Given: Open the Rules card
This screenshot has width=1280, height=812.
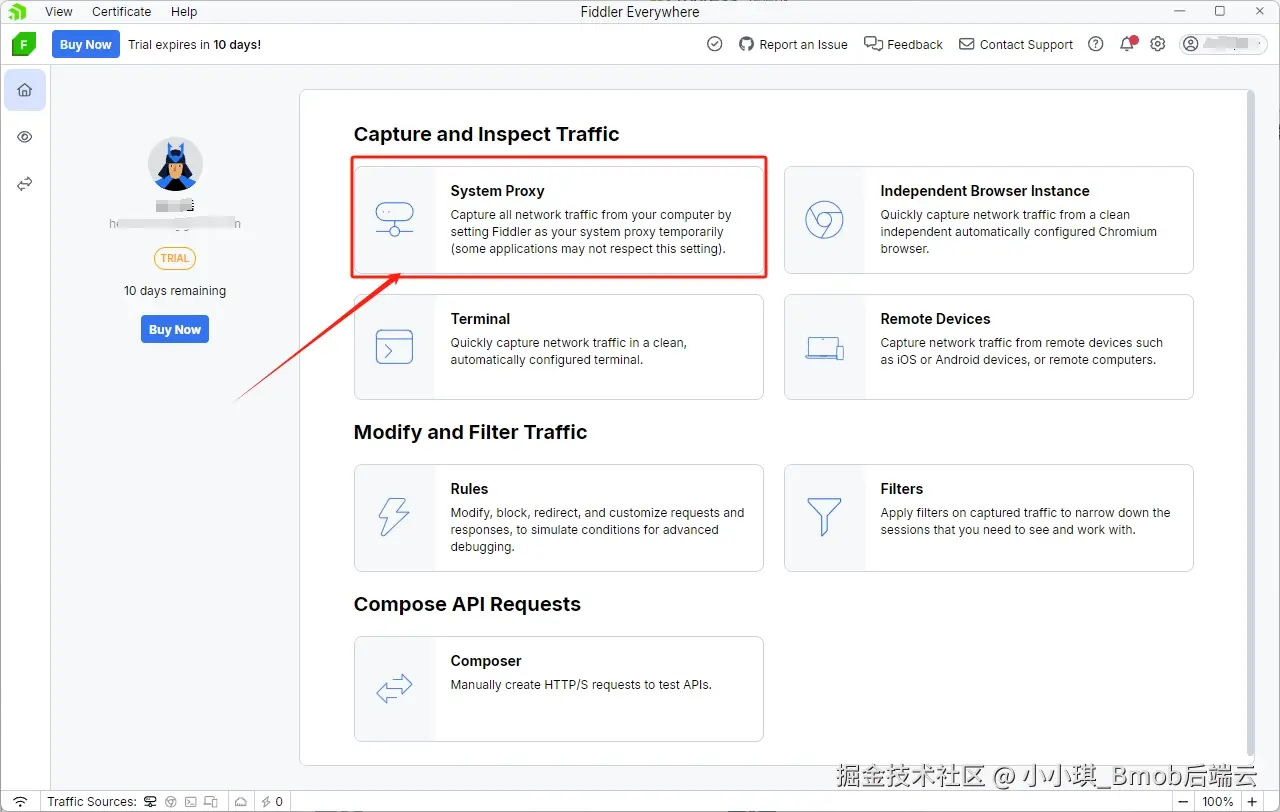Looking at the screenshot, I should [x=559, y=518].
